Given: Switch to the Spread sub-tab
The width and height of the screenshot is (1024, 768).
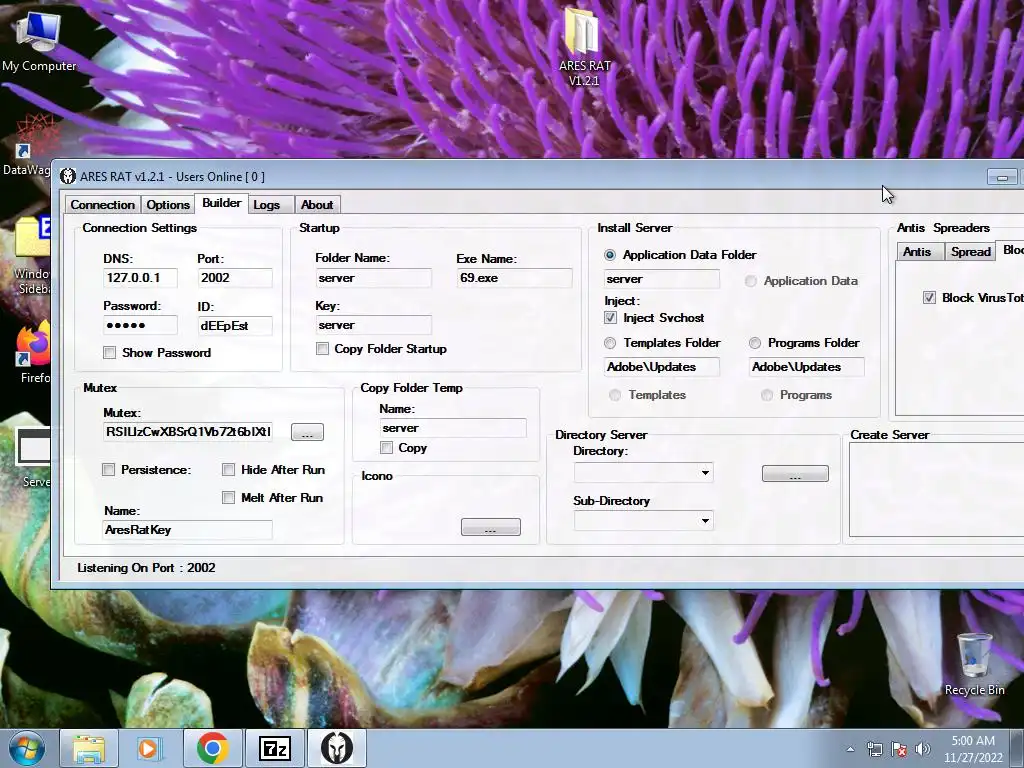Looking at the screenshot, I should 970,251.
